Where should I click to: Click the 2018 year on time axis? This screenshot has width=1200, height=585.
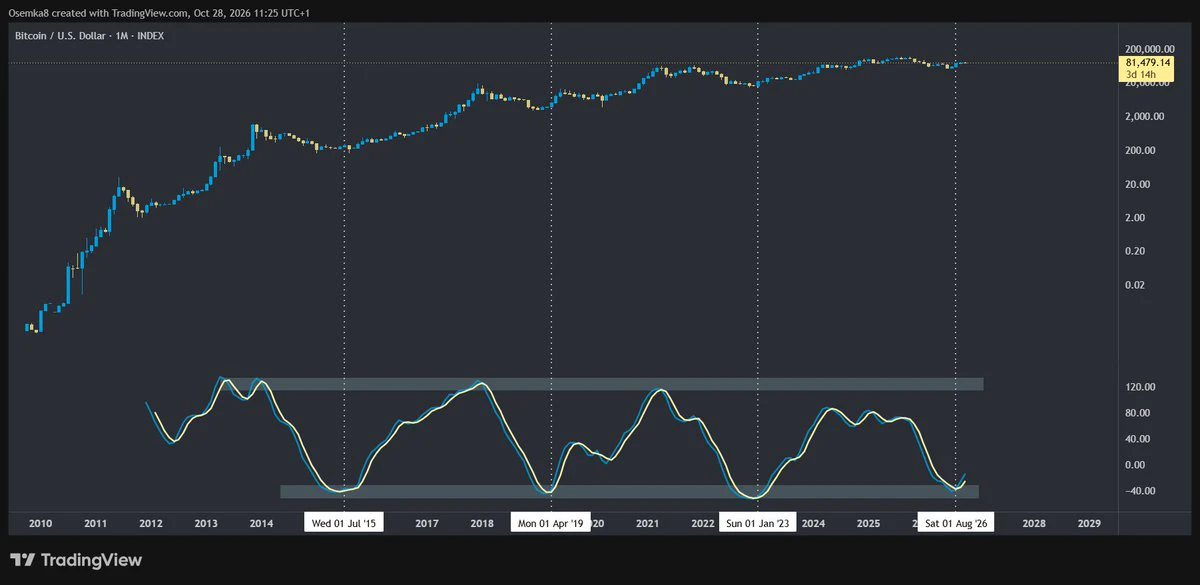pyautogui.click(x=482, y=523)
